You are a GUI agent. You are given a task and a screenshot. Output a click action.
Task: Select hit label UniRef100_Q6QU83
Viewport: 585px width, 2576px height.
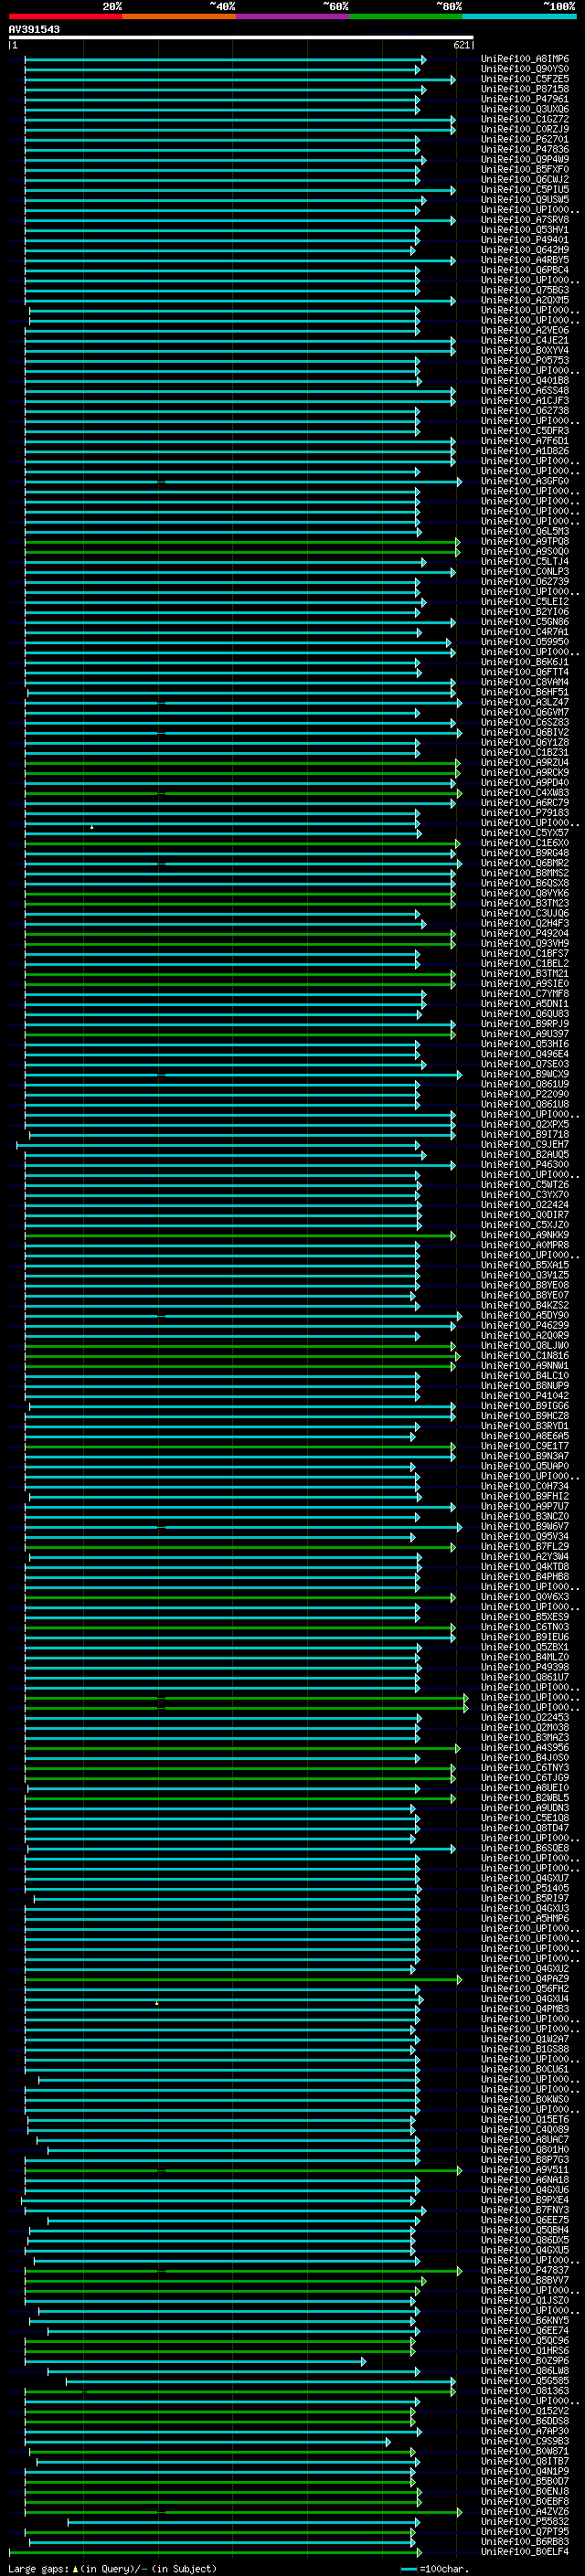tap(525, 1014)
